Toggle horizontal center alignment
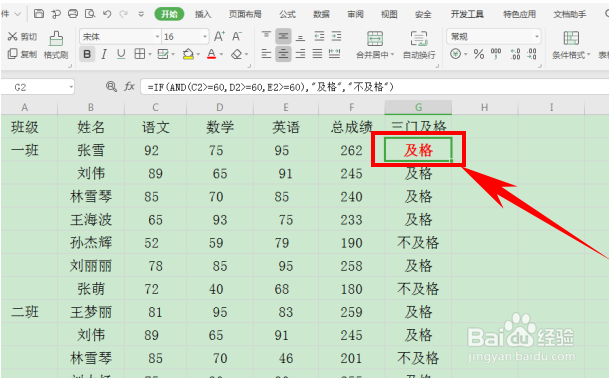 [x=283, y=54]
